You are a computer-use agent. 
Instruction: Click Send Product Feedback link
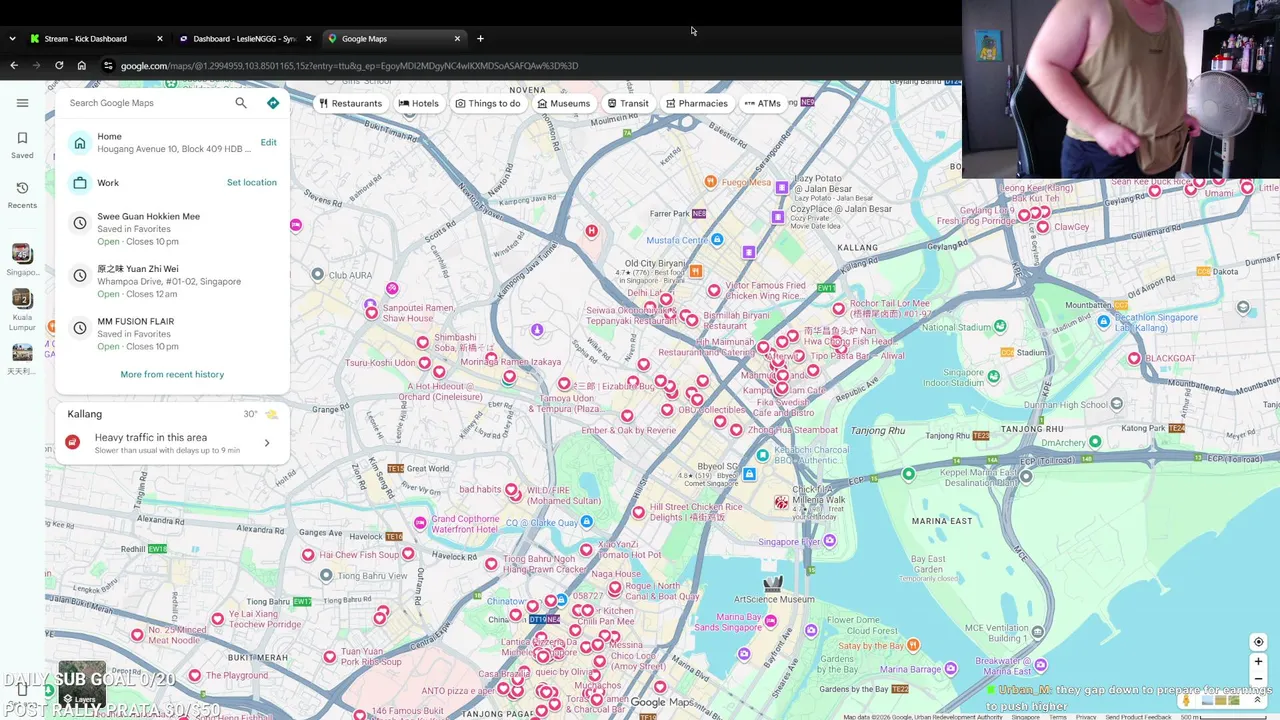(1138, 717)
